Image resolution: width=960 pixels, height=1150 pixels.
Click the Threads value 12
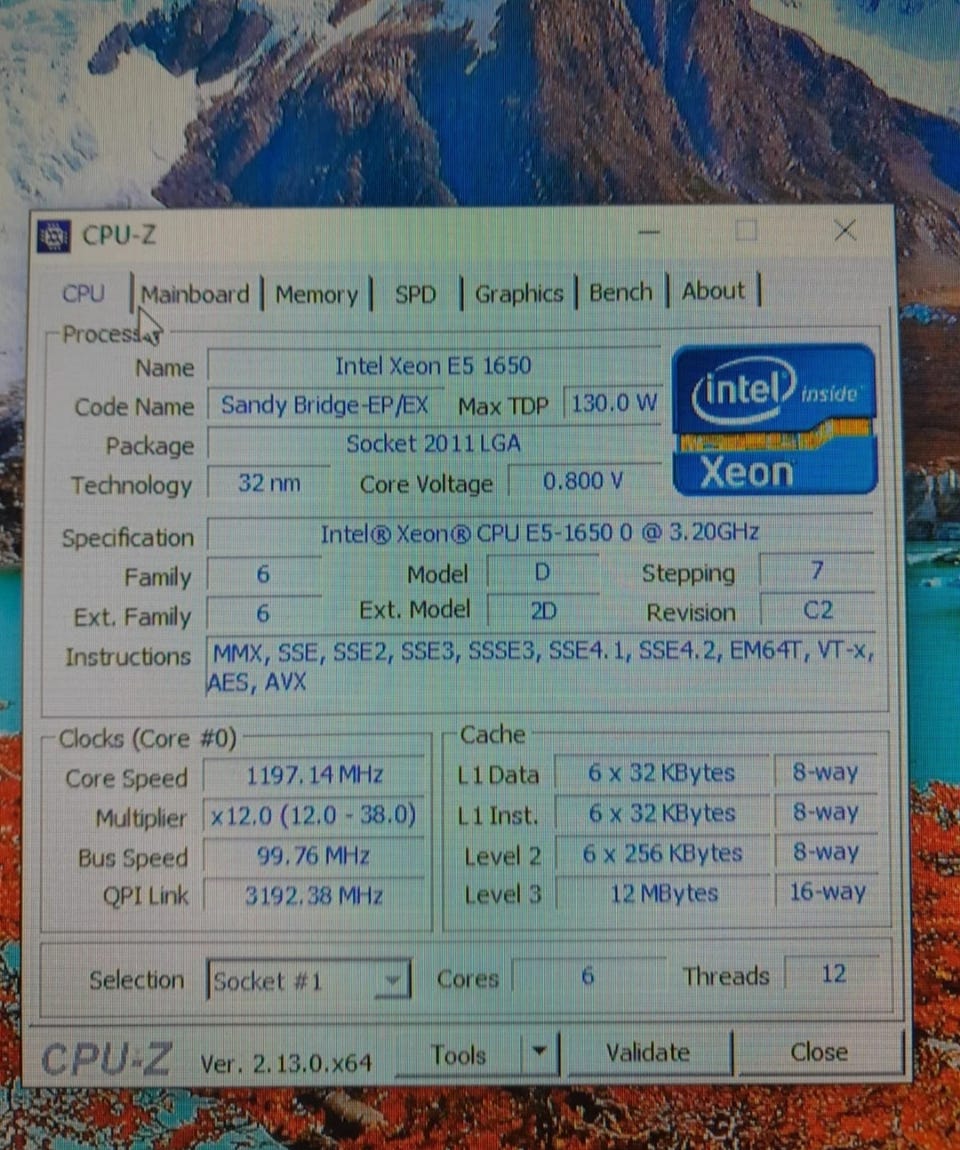(x=833, y=974)
